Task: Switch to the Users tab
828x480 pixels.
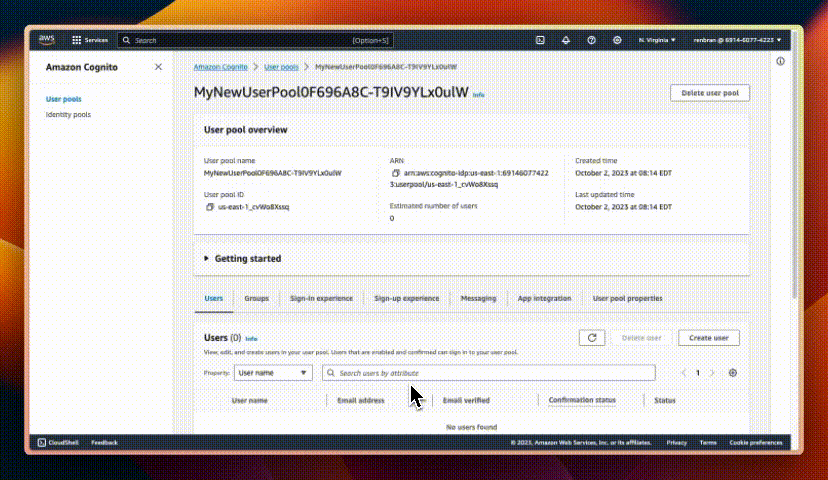Action: coord(214,298)
